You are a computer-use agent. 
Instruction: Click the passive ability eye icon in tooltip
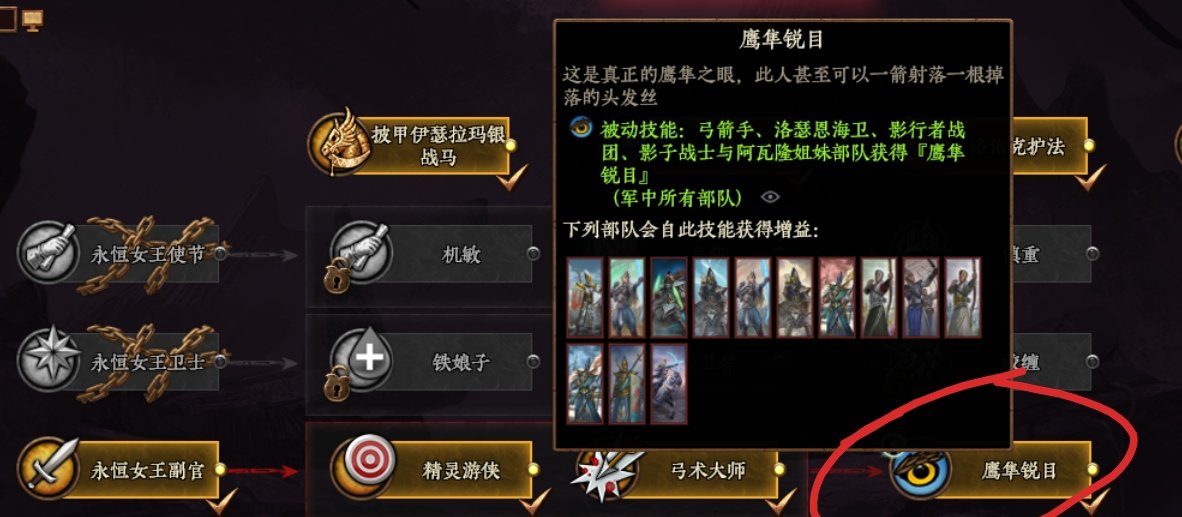point(580,128)
